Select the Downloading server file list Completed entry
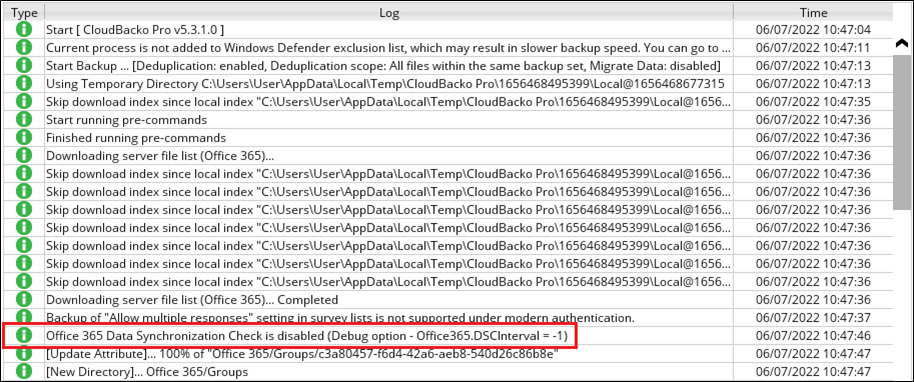914x382 pixels. [192, 300]
